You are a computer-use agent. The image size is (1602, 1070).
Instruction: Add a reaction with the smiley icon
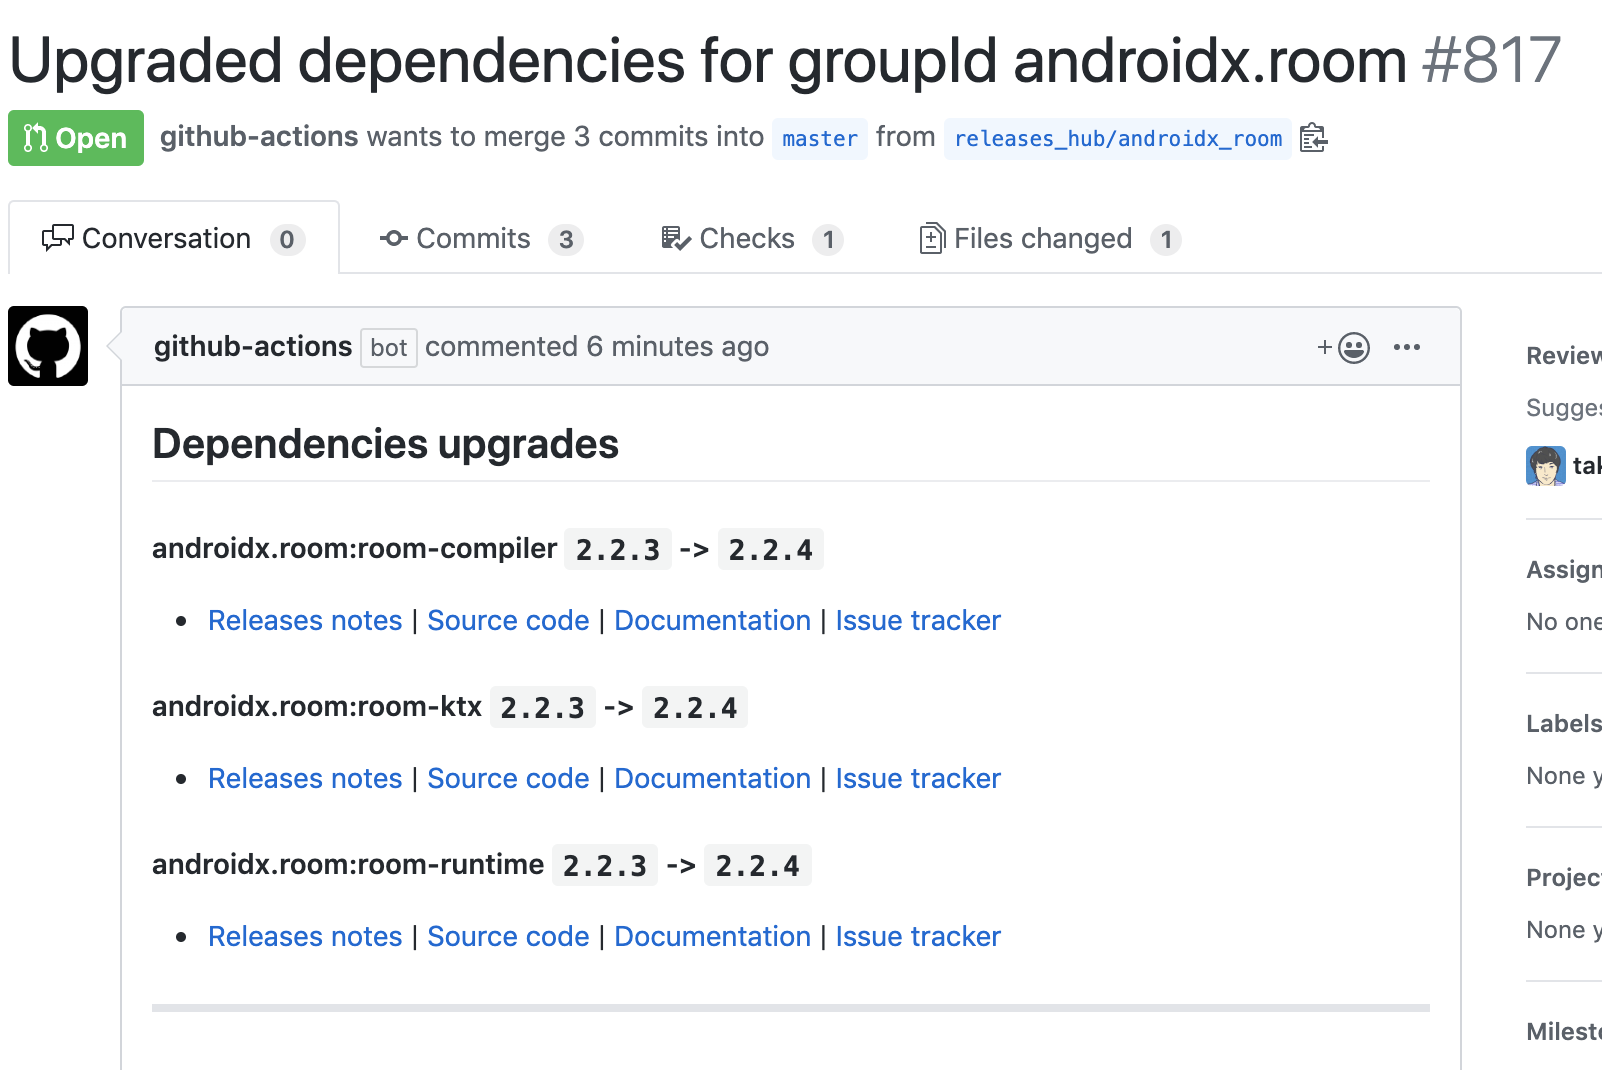[1344, 348]
